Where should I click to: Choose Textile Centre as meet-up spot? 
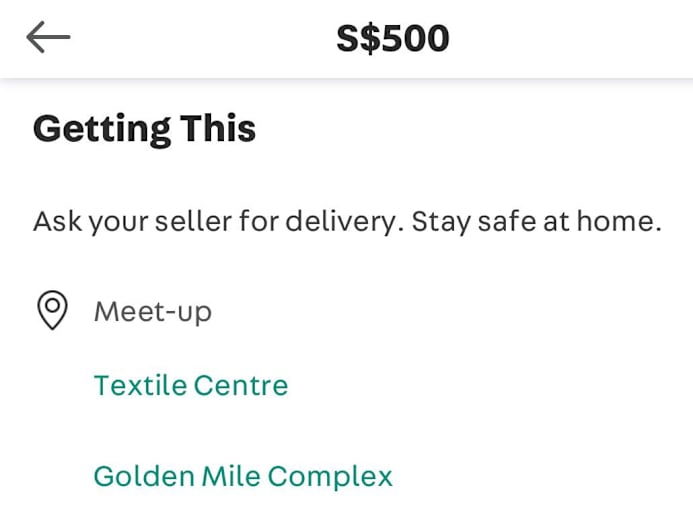point(190,385)
